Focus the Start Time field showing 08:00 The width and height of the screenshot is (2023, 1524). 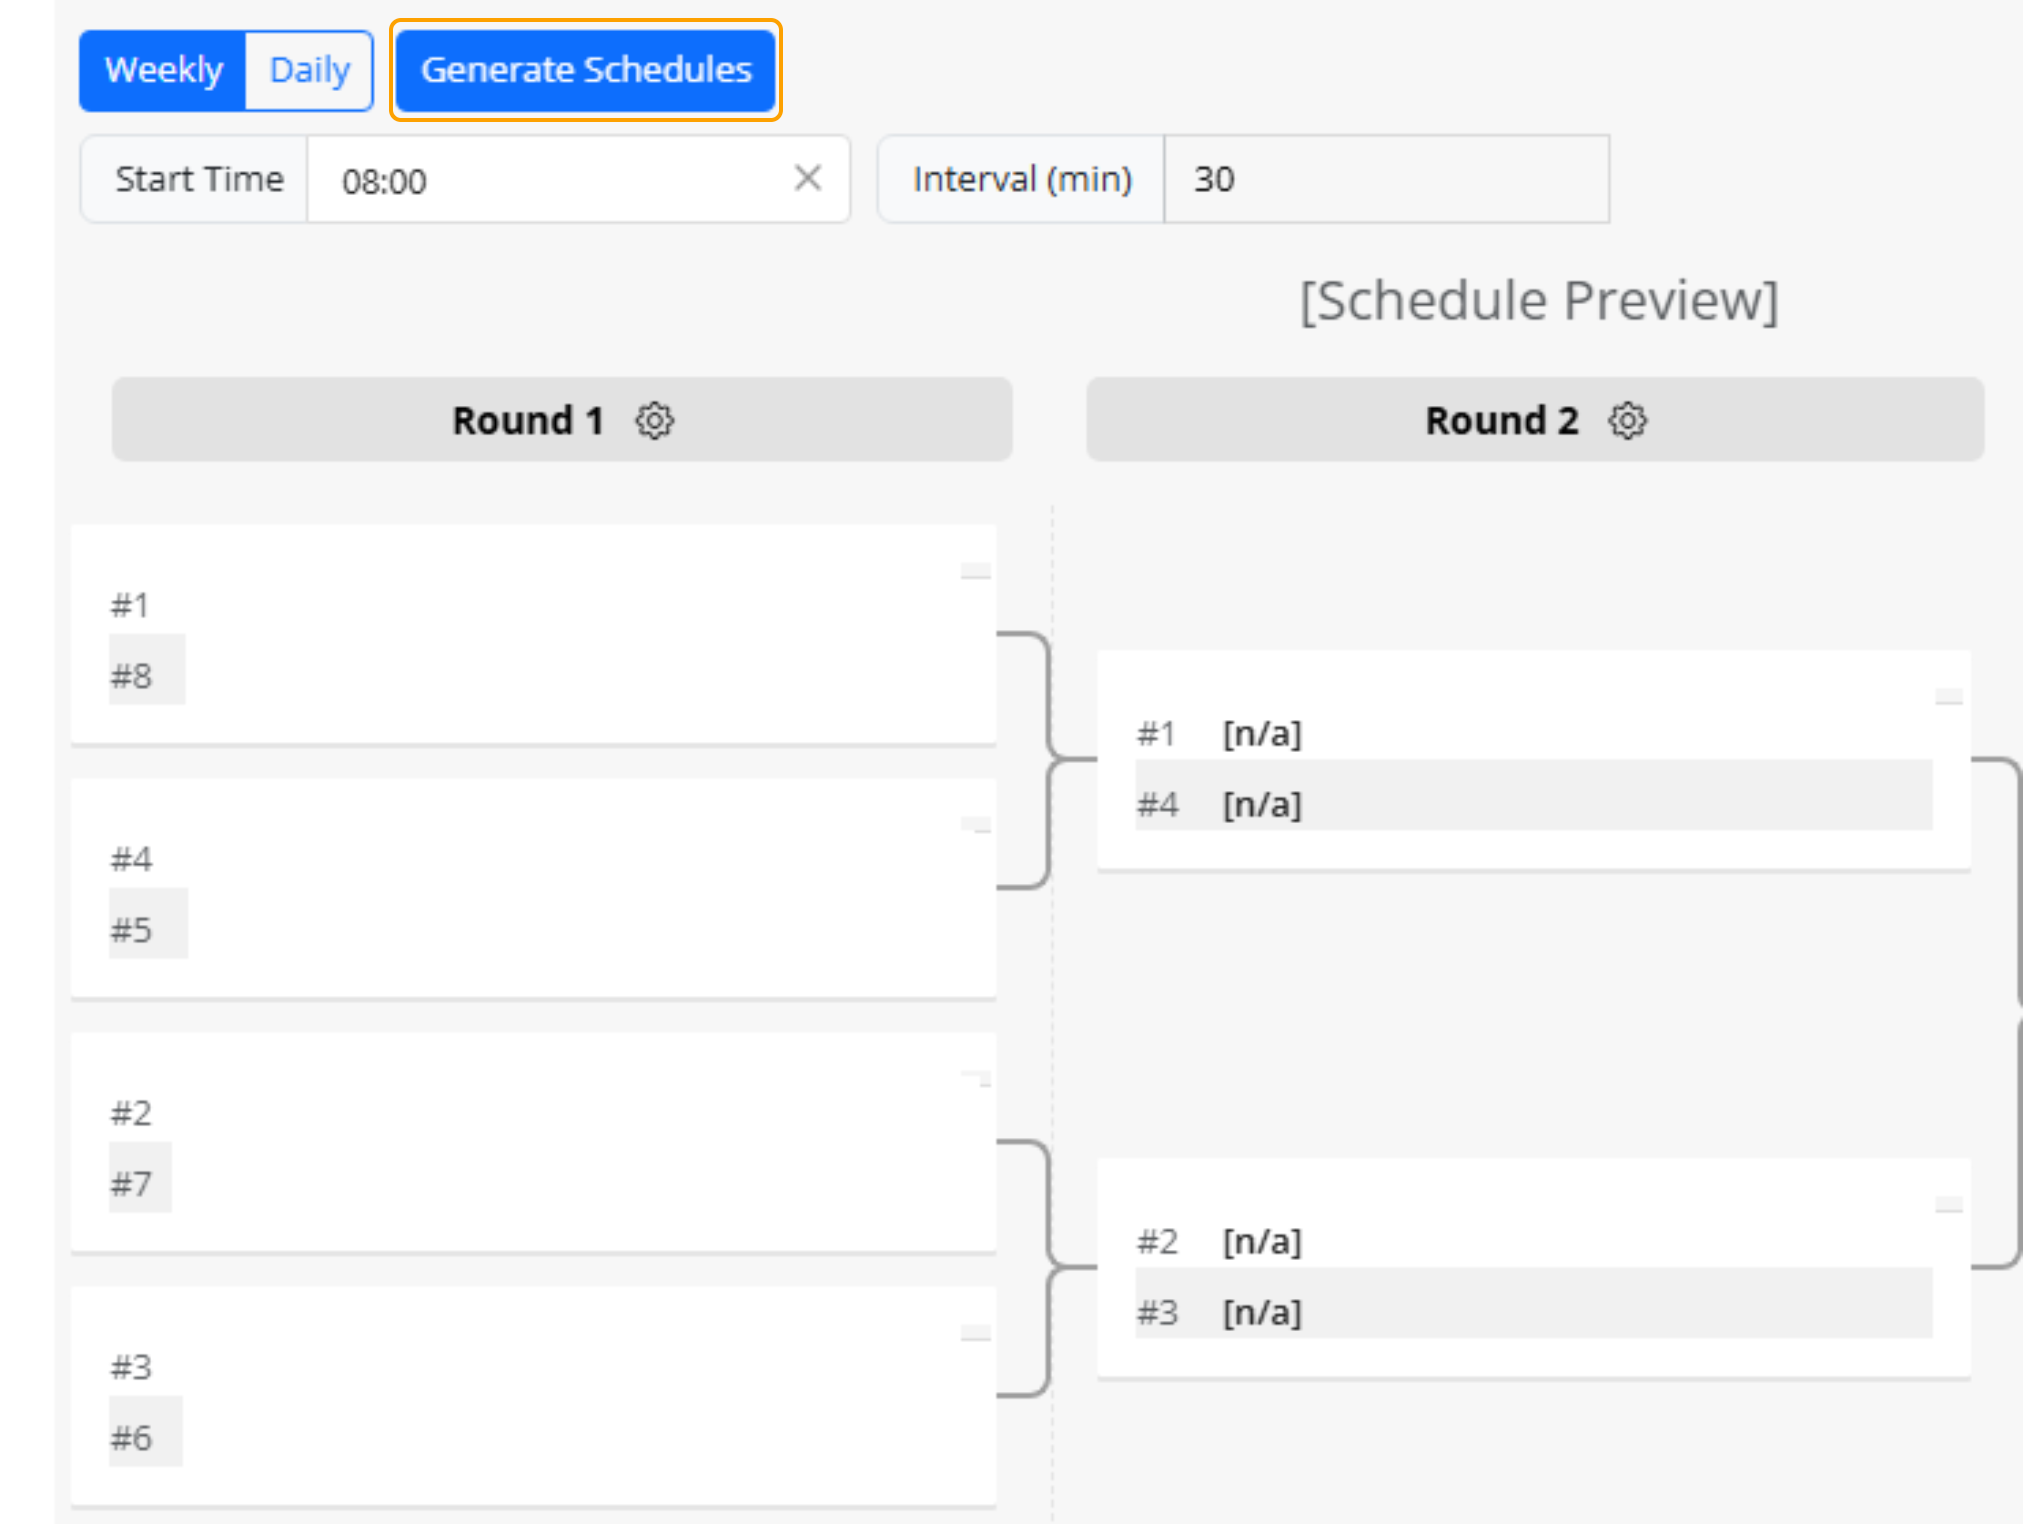550,180
